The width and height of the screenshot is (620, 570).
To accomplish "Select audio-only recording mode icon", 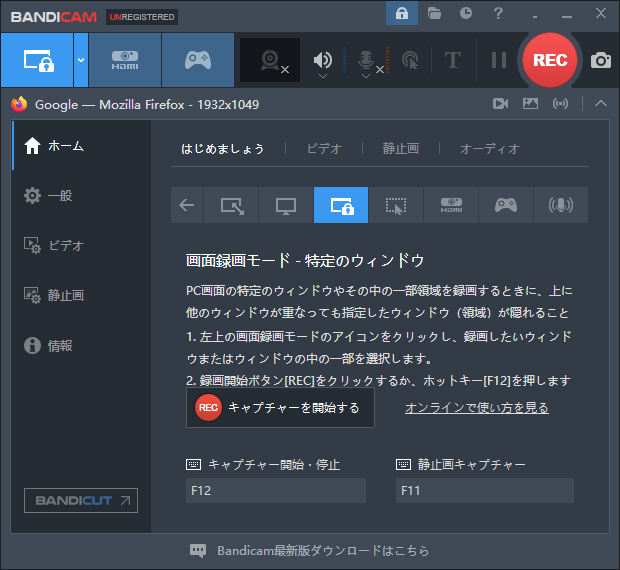I will click(561, 205).
